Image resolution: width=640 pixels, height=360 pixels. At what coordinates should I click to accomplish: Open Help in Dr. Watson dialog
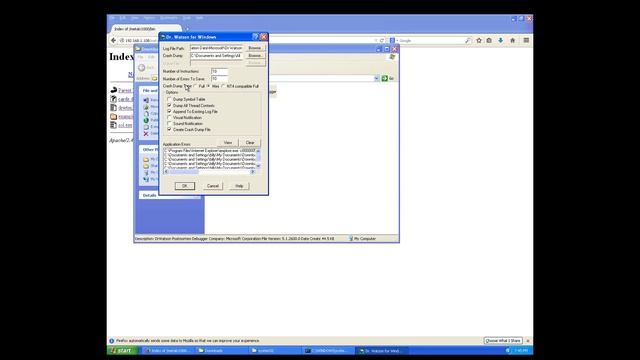click(239, 186)
